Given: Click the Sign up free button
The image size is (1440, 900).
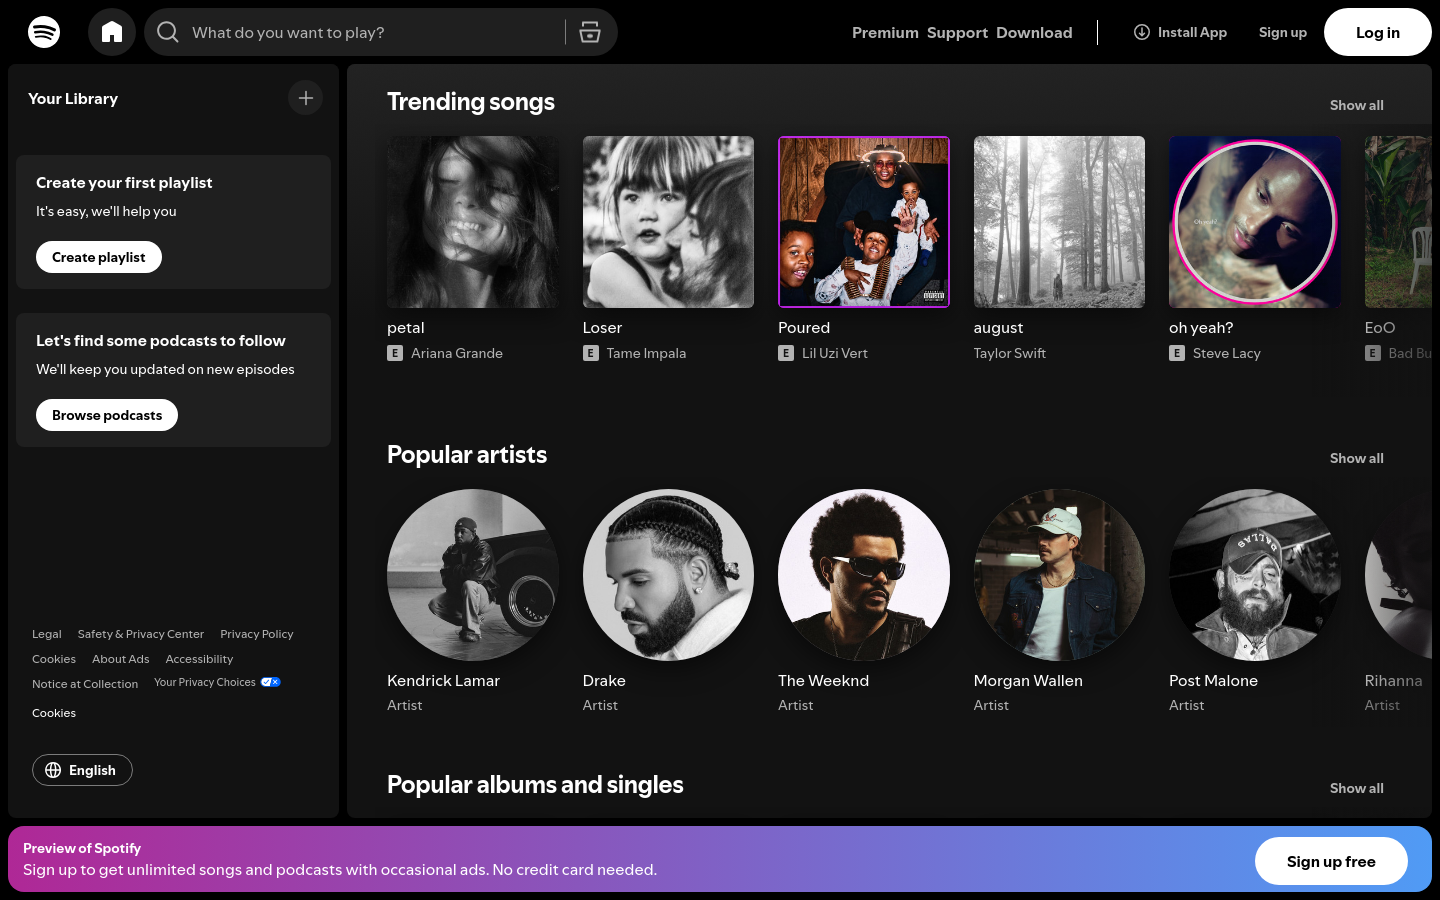Looking at the screenshot, I should 1331,861.
